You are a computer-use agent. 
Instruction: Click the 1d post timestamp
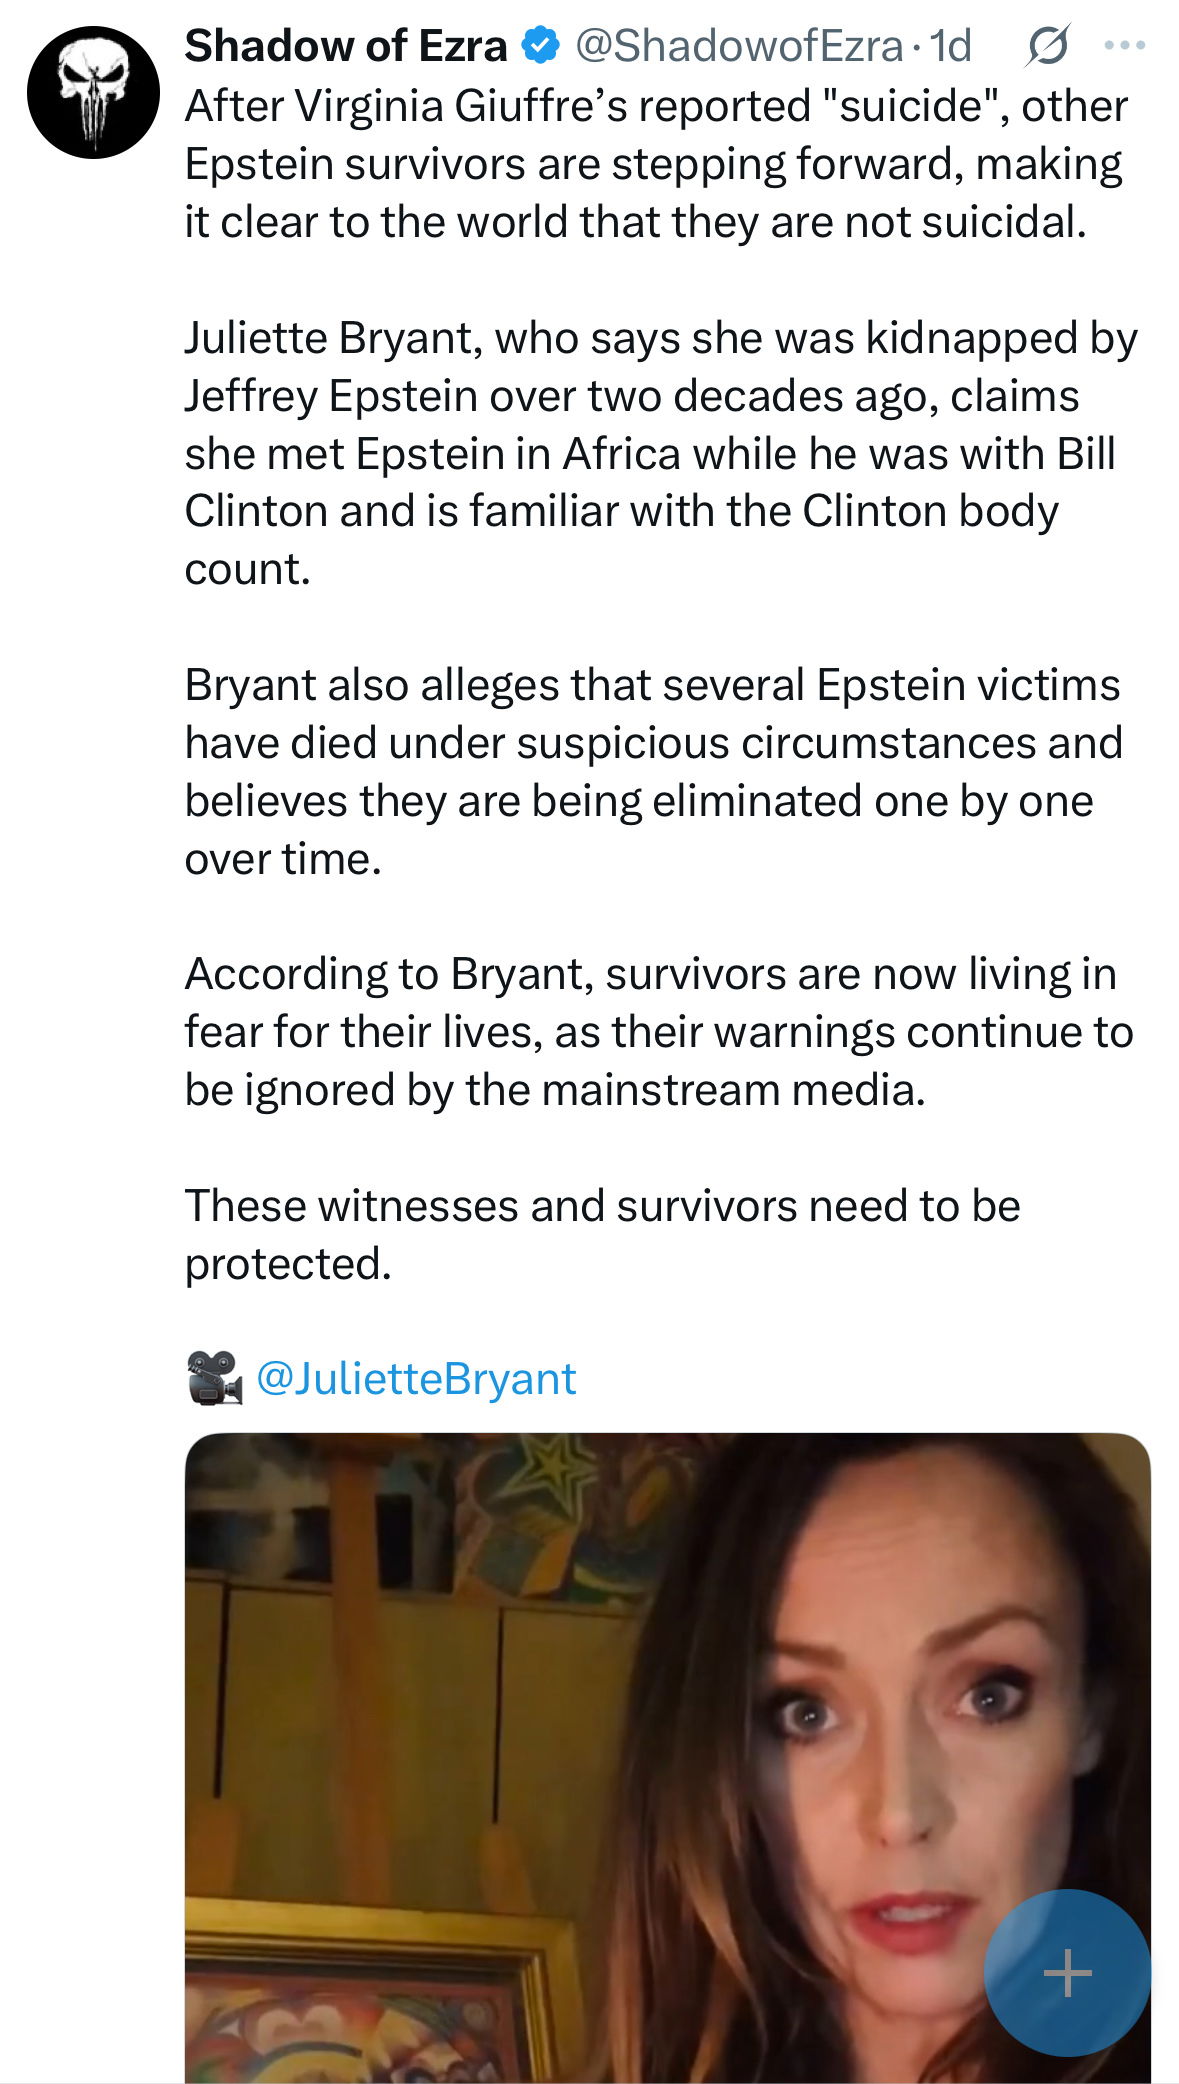click(951, 46)
